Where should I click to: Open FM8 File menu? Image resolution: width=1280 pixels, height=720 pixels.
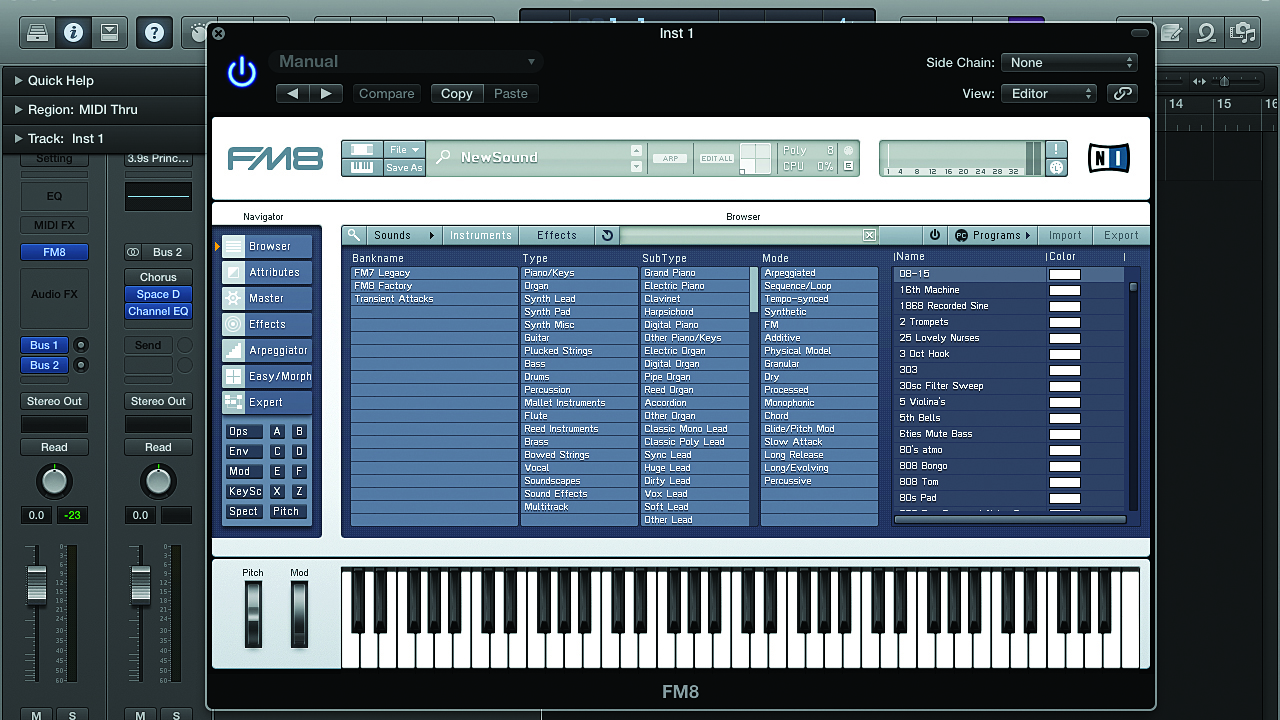[x=405, y=149]
